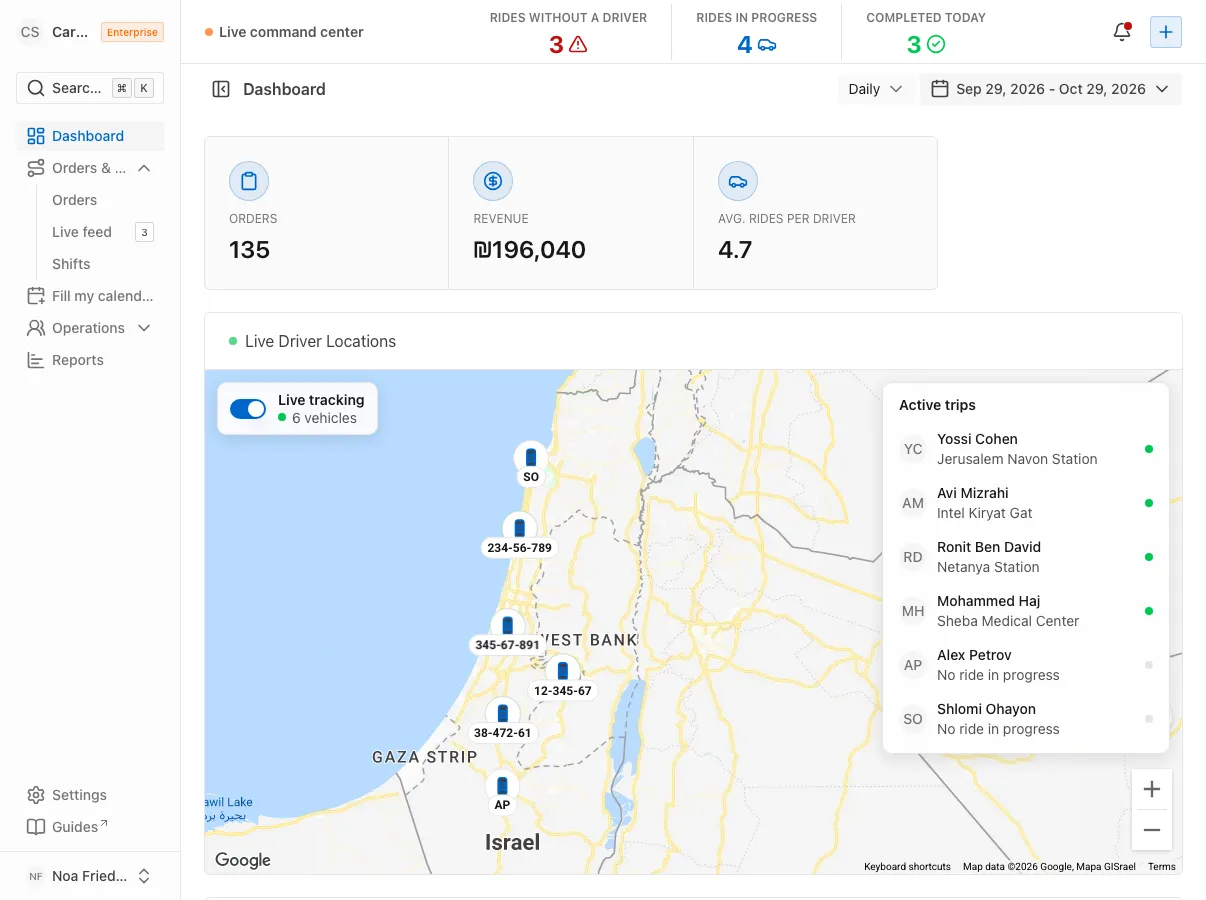Open the Daily period dropdown
1206x900 pixels.
click(875, 89)
